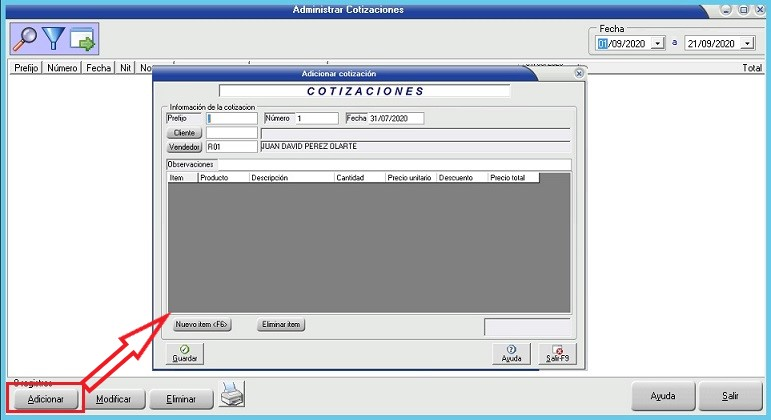Image resolution: width=771 pixels, height=420 pixels.
Task: Click the Número input field
Action: coord(316,118)
